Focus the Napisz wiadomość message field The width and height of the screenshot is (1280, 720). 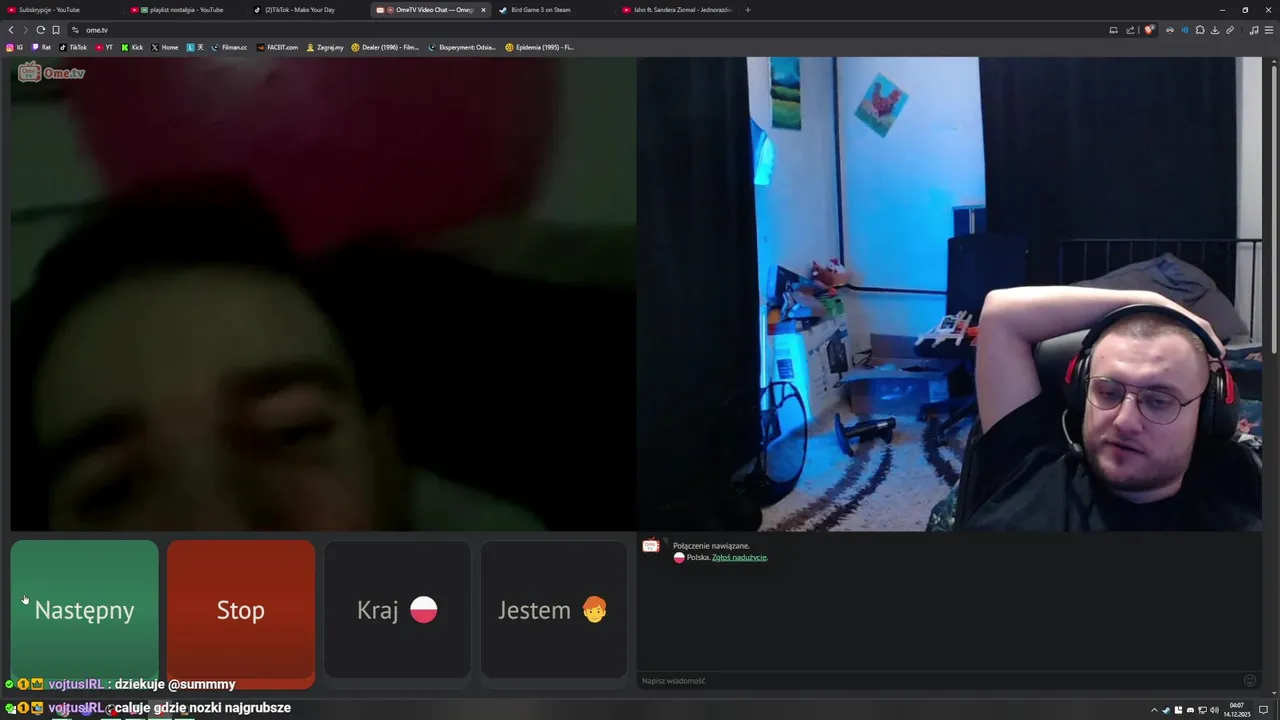pos(938,681)
